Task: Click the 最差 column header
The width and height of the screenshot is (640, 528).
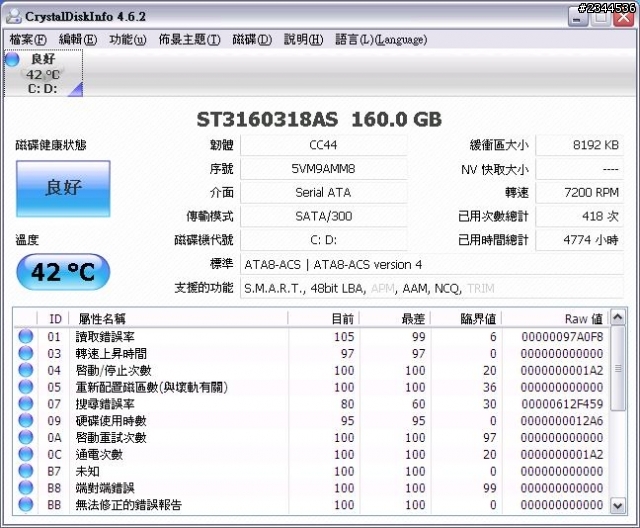Action: (395, 319)
